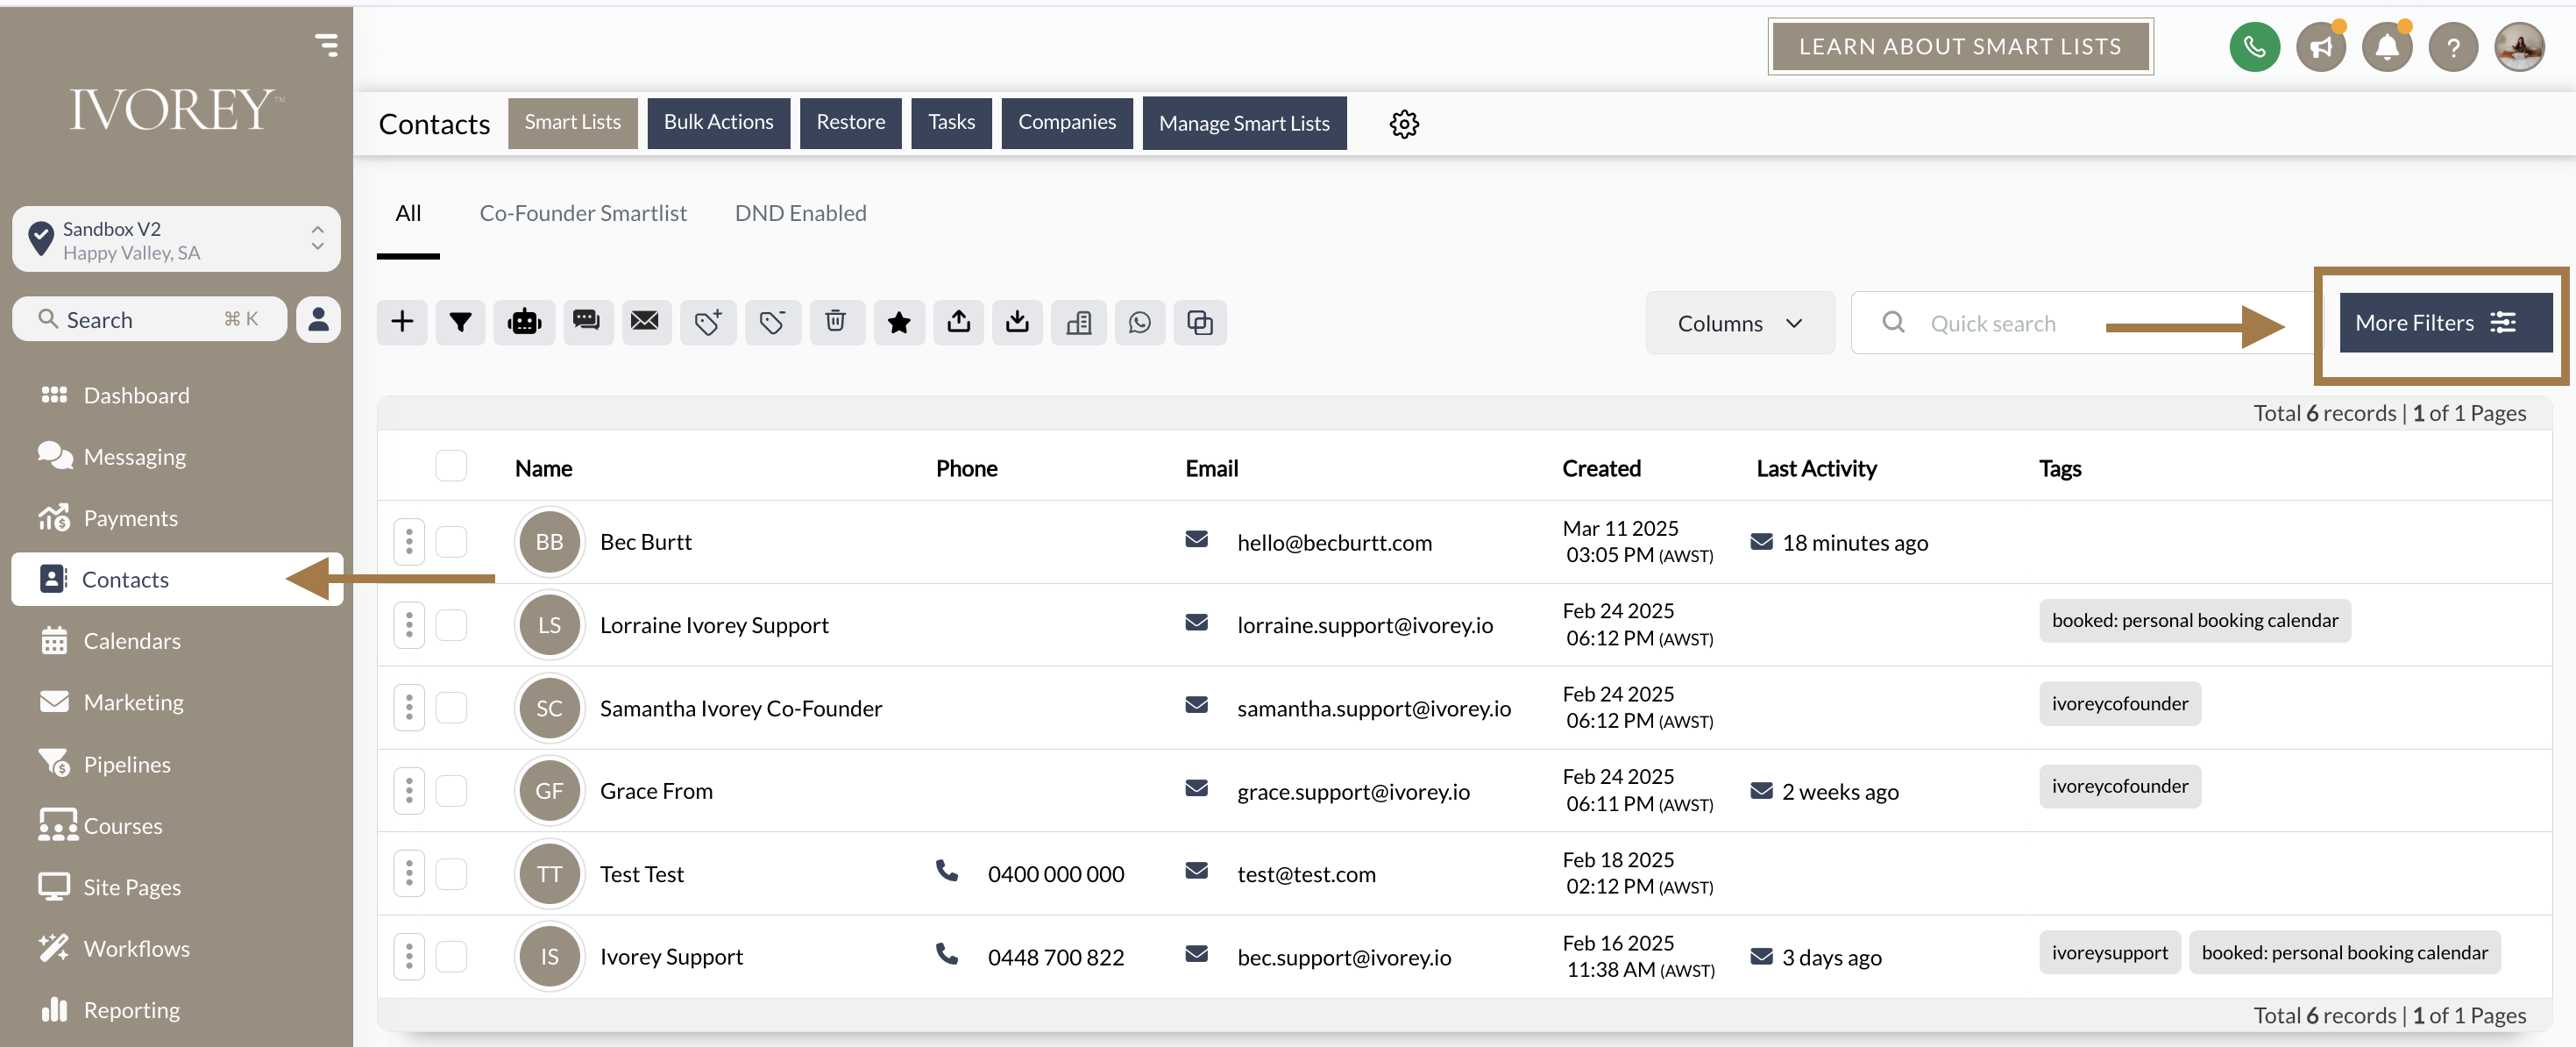Open the gear settings icon beside Manage Smart Lists
The width and height of the screenshot is (2576, 1047).
coord(1404,124)
